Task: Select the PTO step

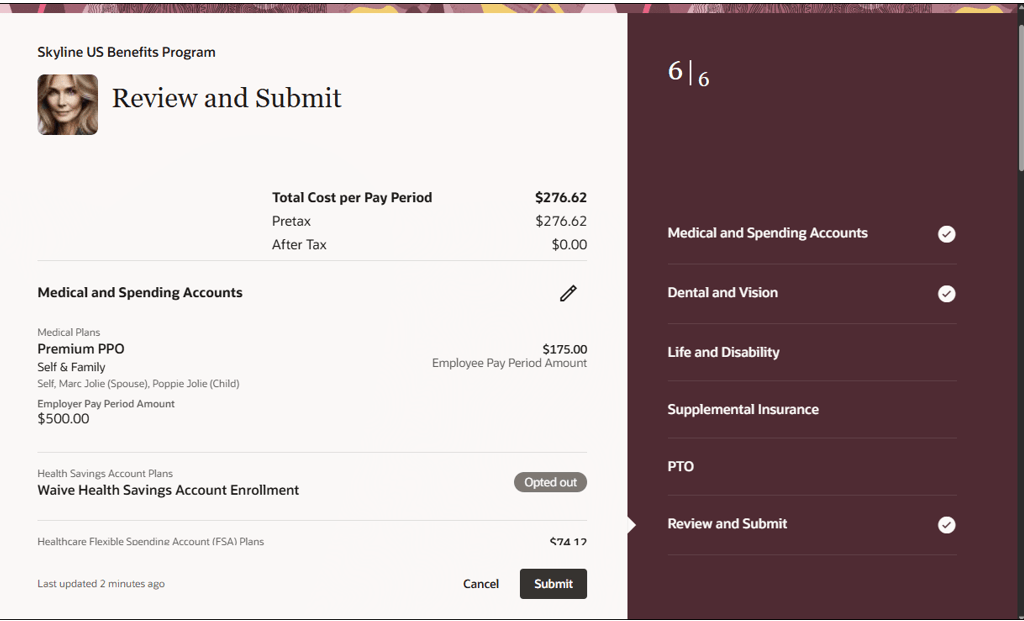Action: click(680, 467)
